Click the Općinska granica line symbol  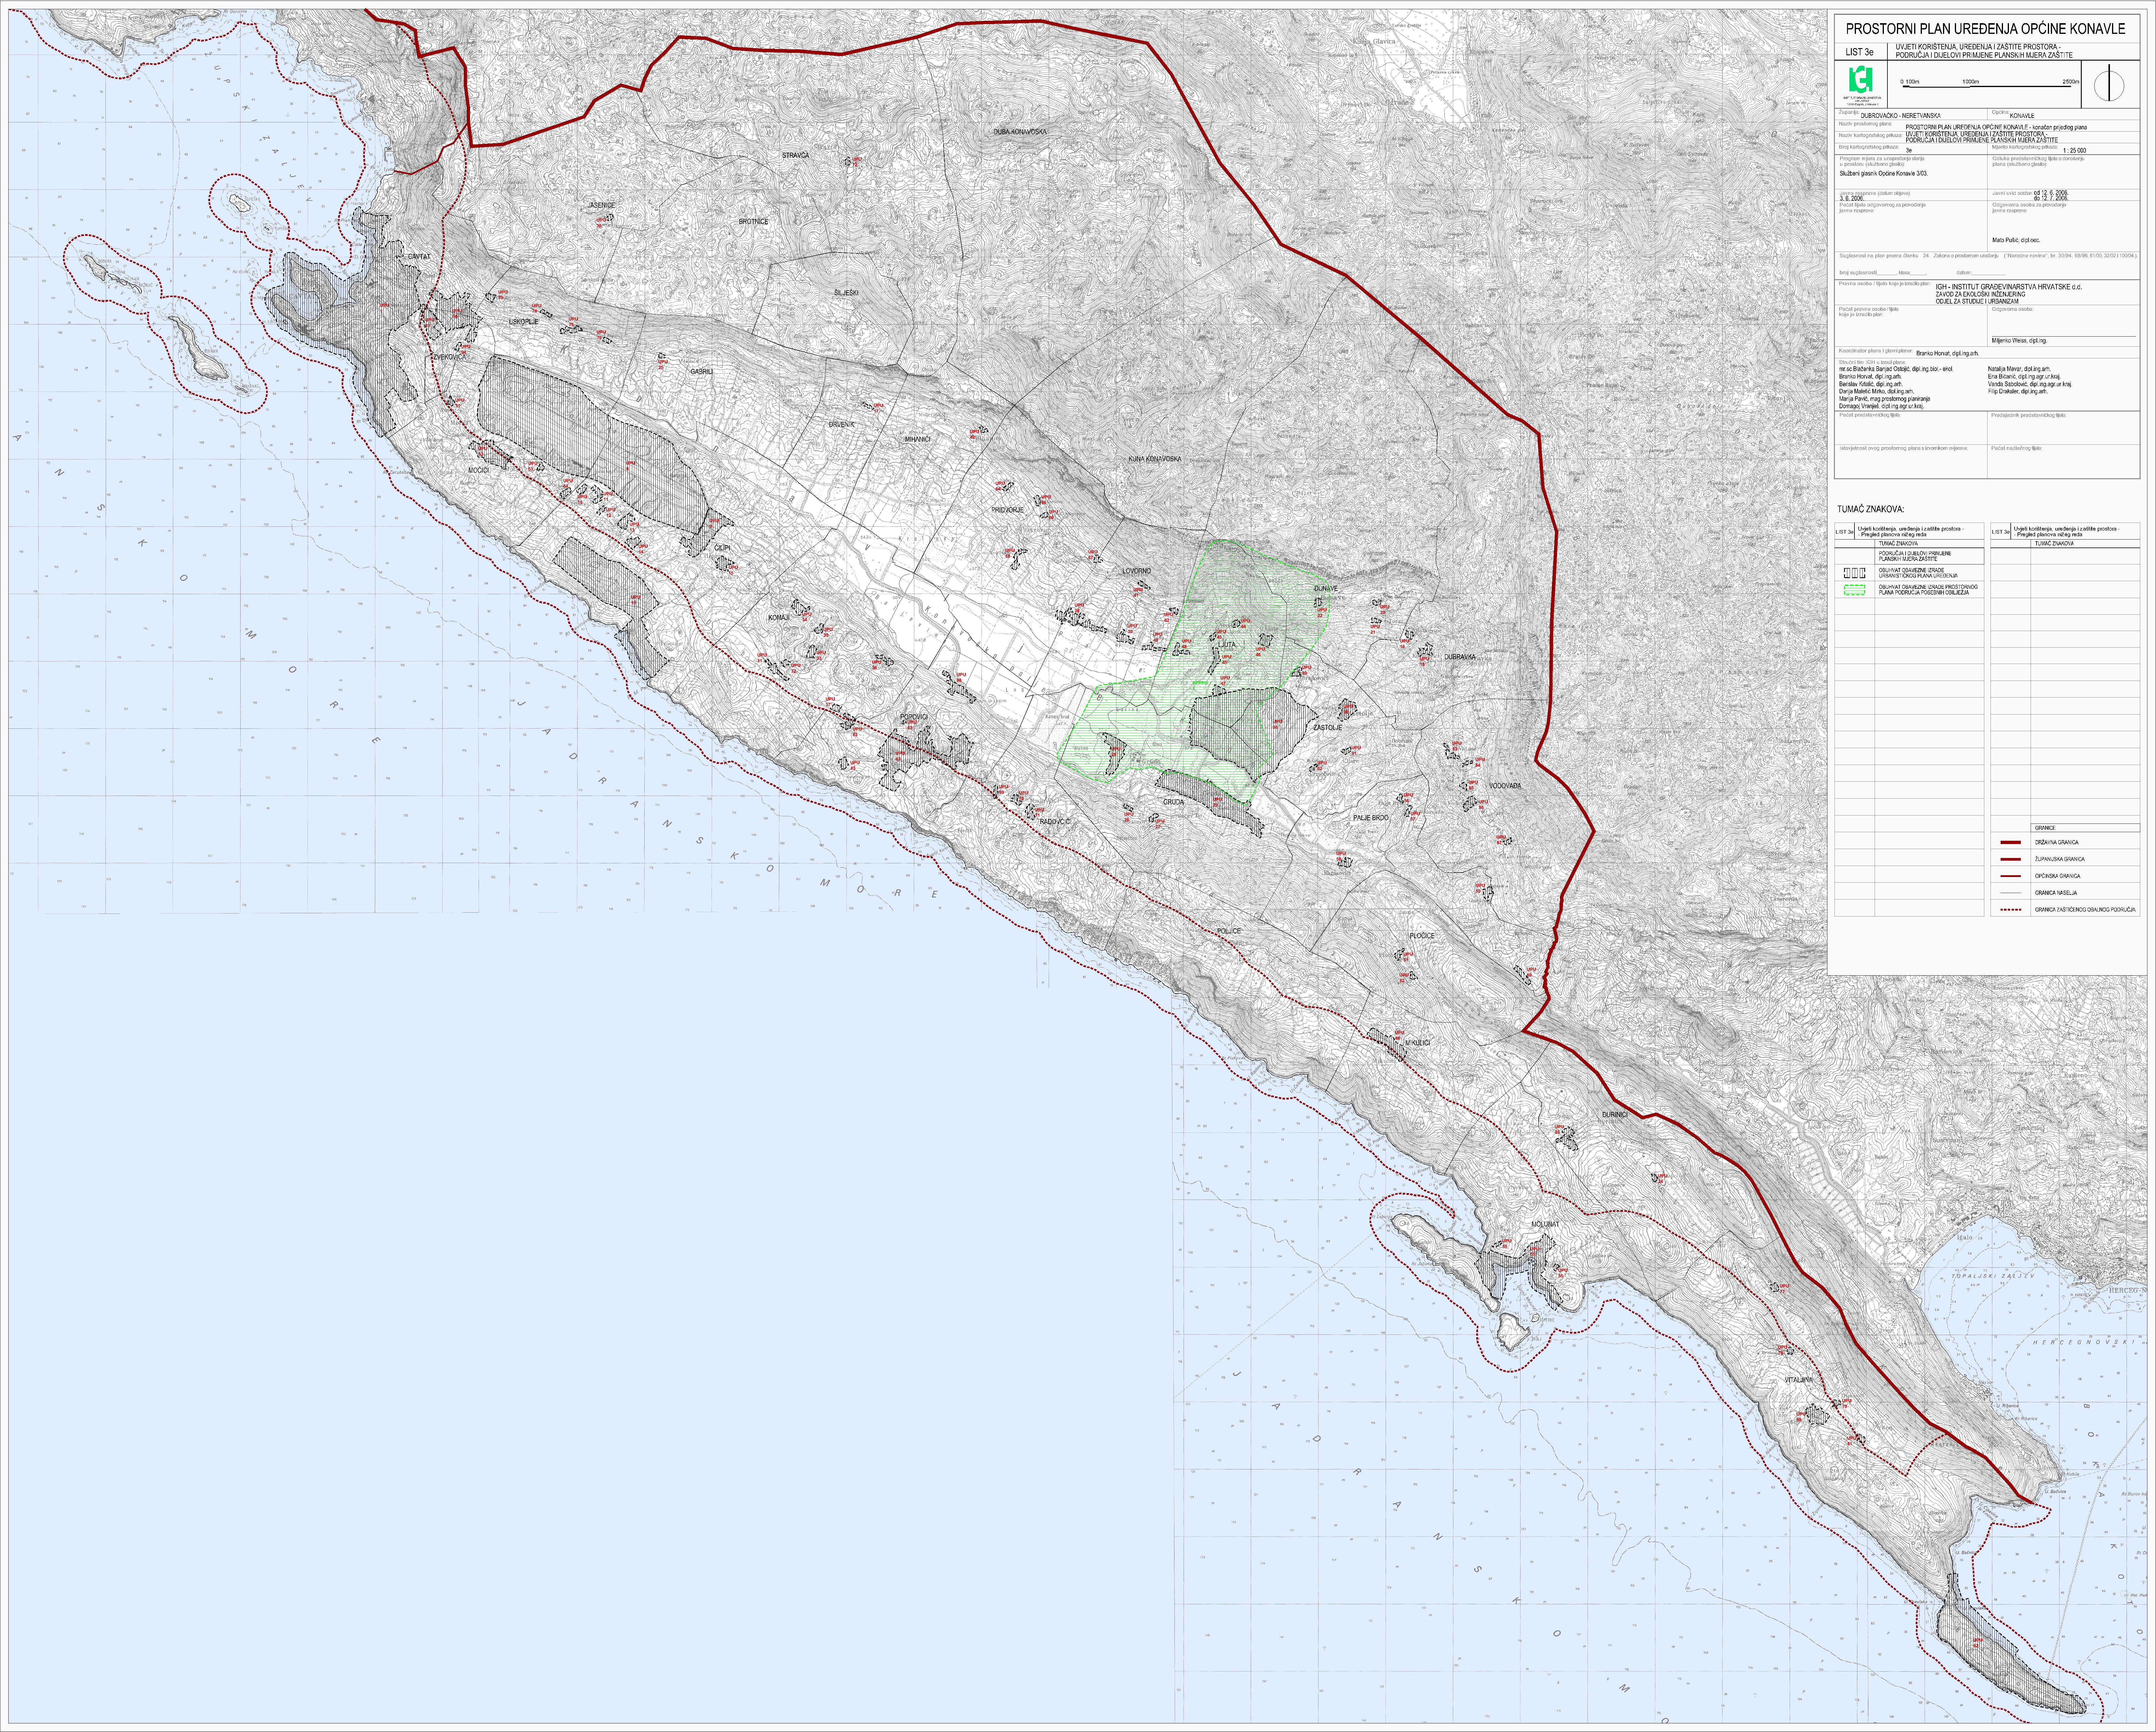2011,876
